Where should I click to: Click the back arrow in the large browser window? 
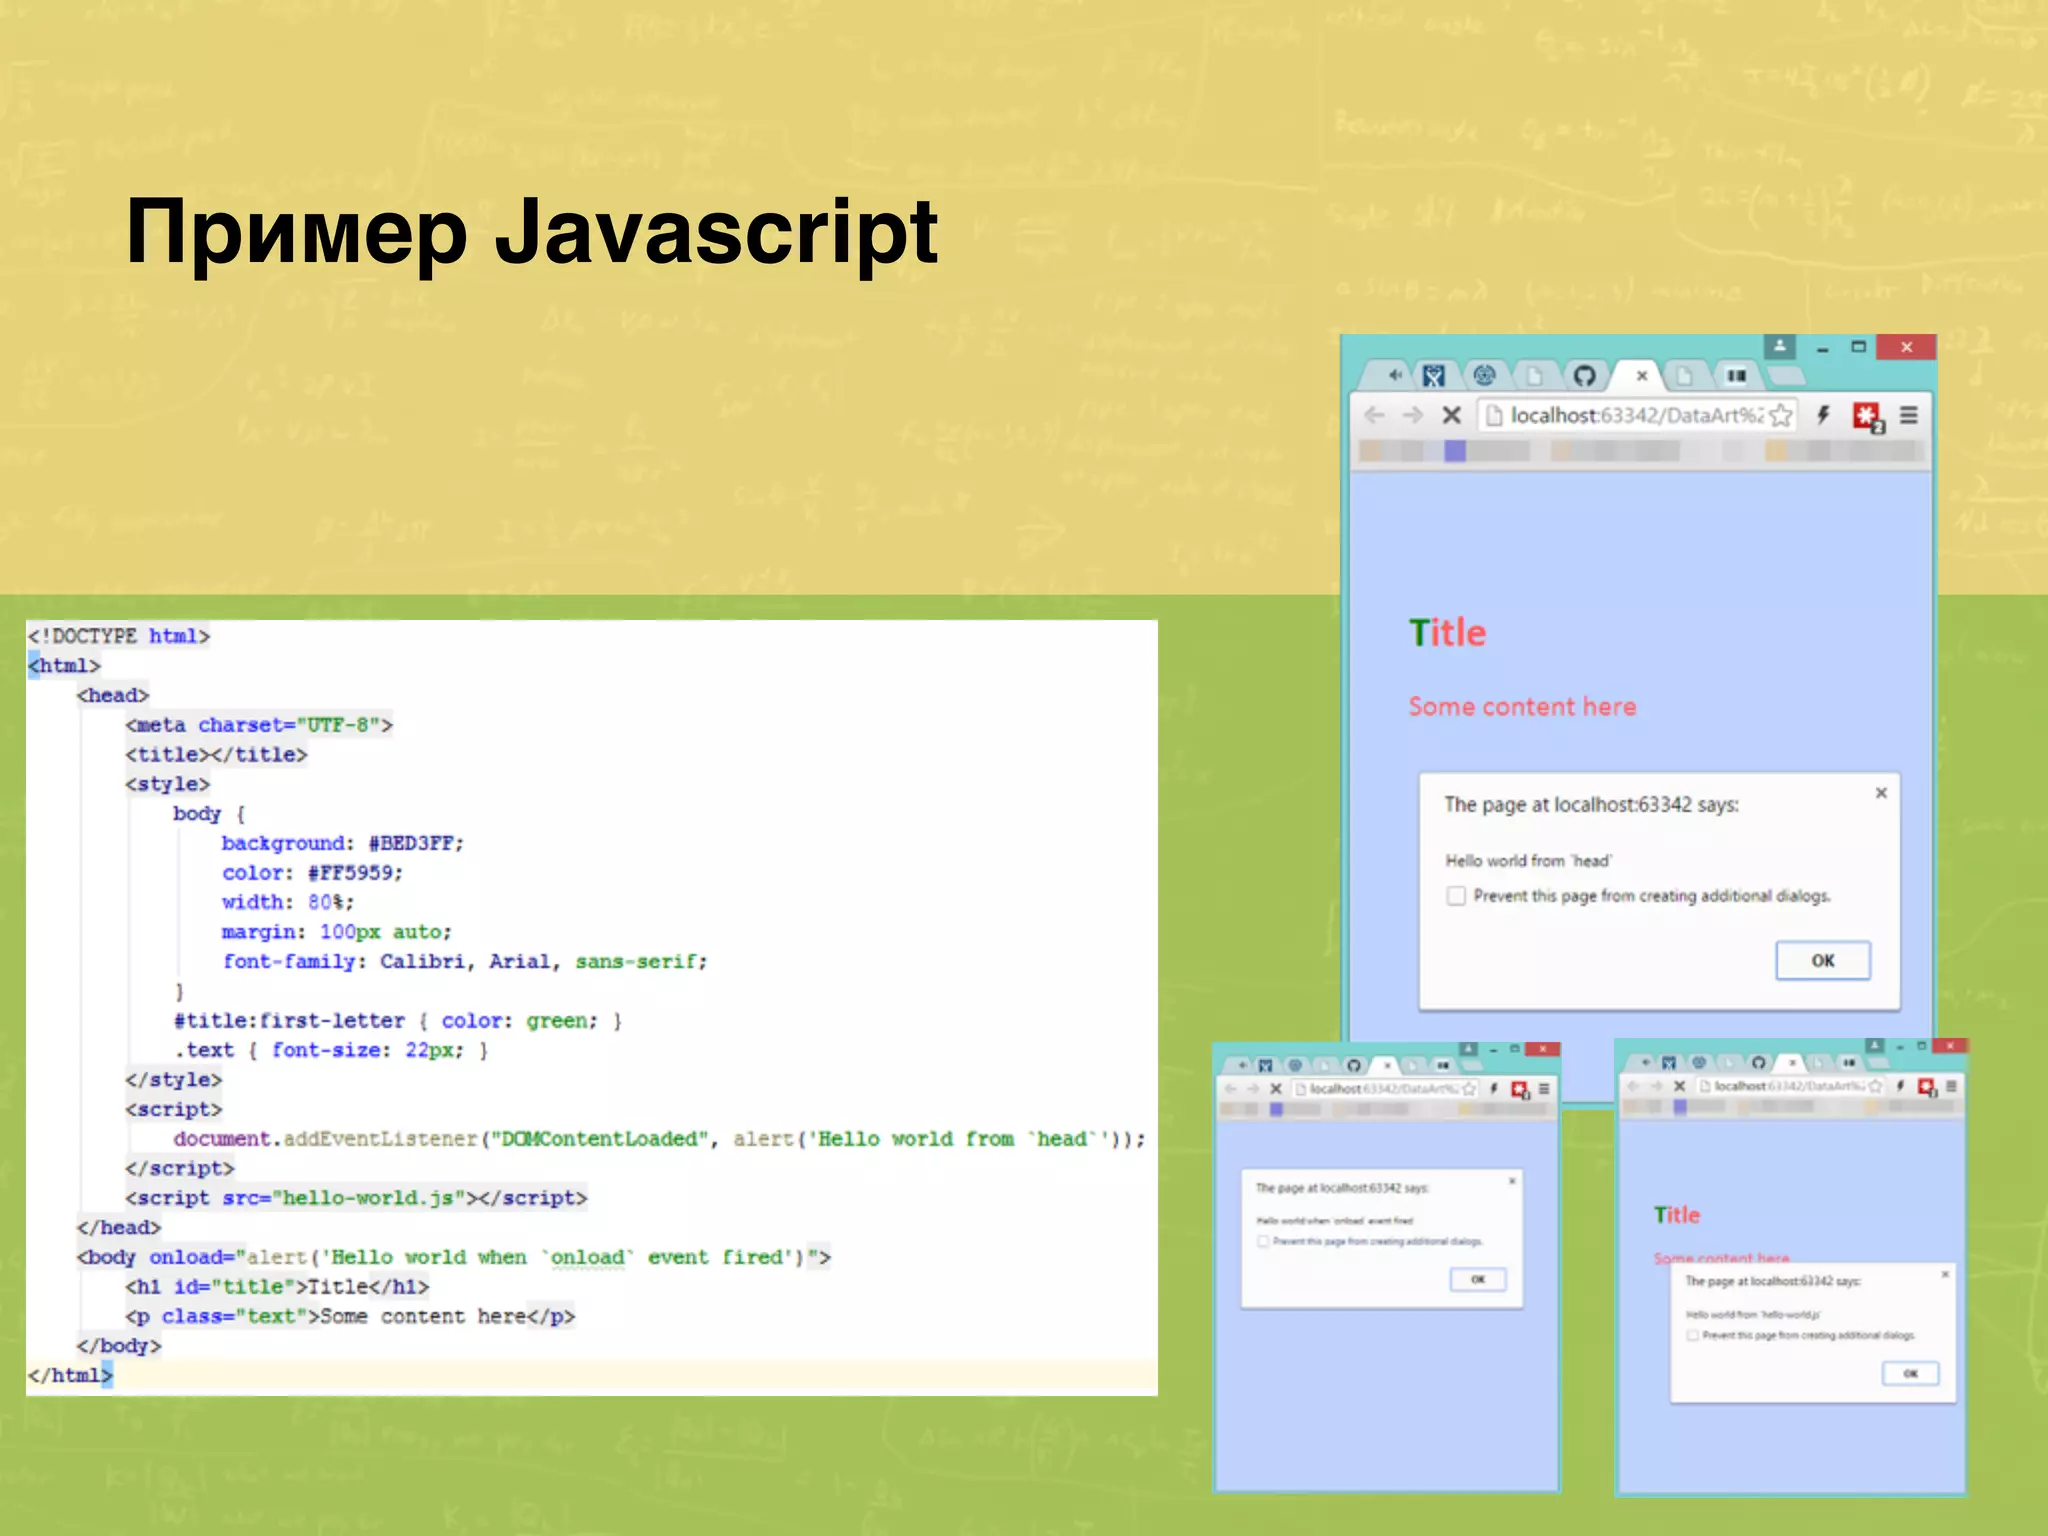pos(1375,415)
